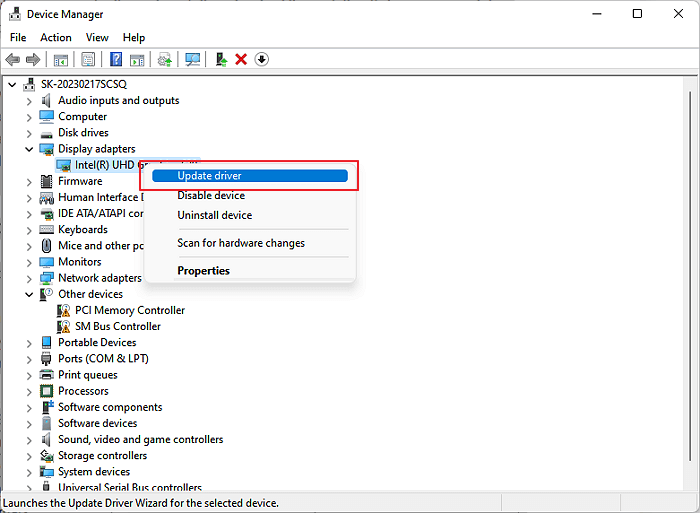Click the red X Uninstall device icon

(241, 59)
